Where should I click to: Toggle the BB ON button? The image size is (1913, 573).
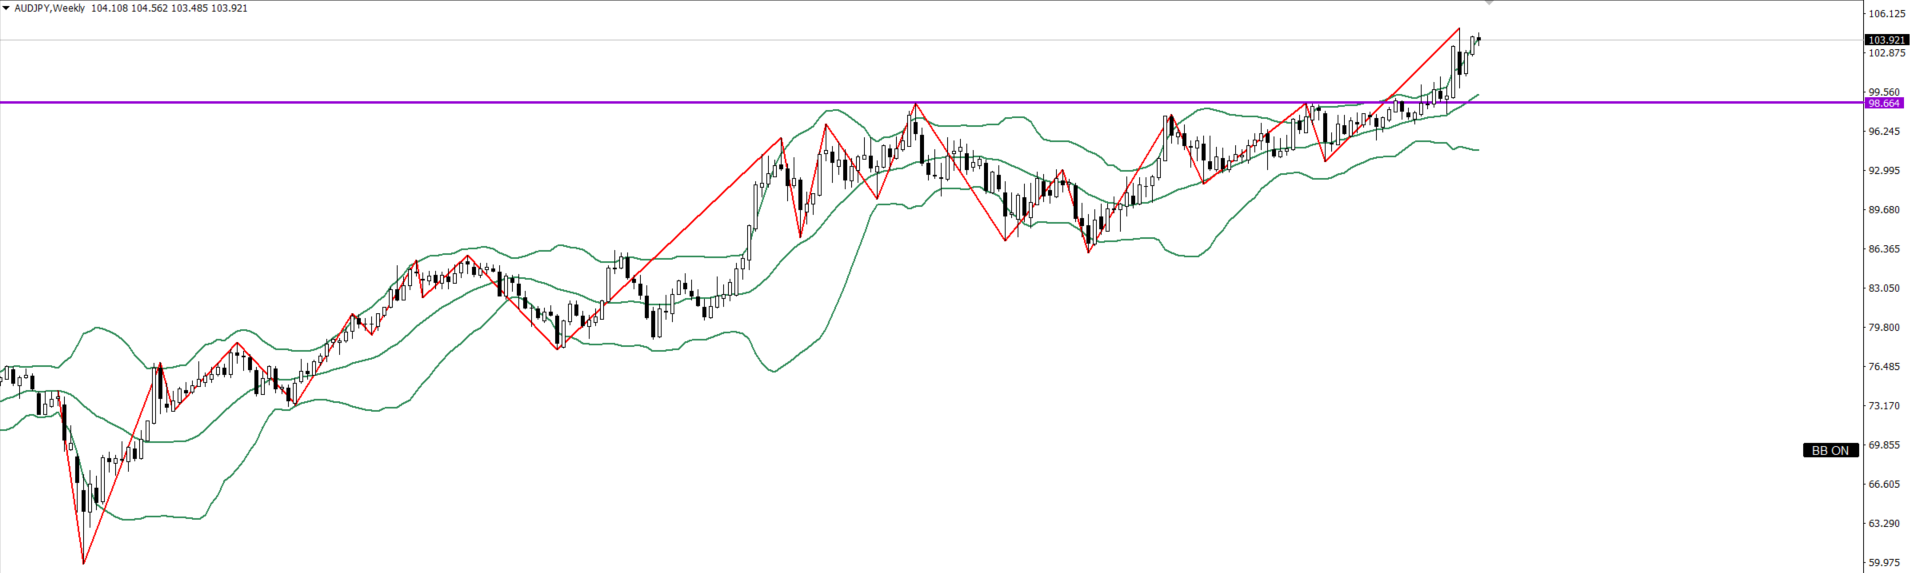click(1830, 451)
